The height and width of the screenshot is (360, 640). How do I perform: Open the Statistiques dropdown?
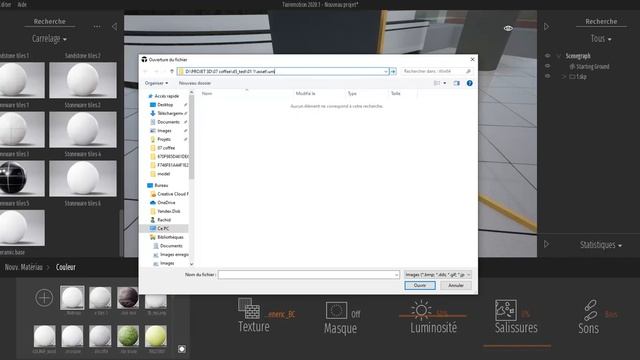(x=601, y=245)
